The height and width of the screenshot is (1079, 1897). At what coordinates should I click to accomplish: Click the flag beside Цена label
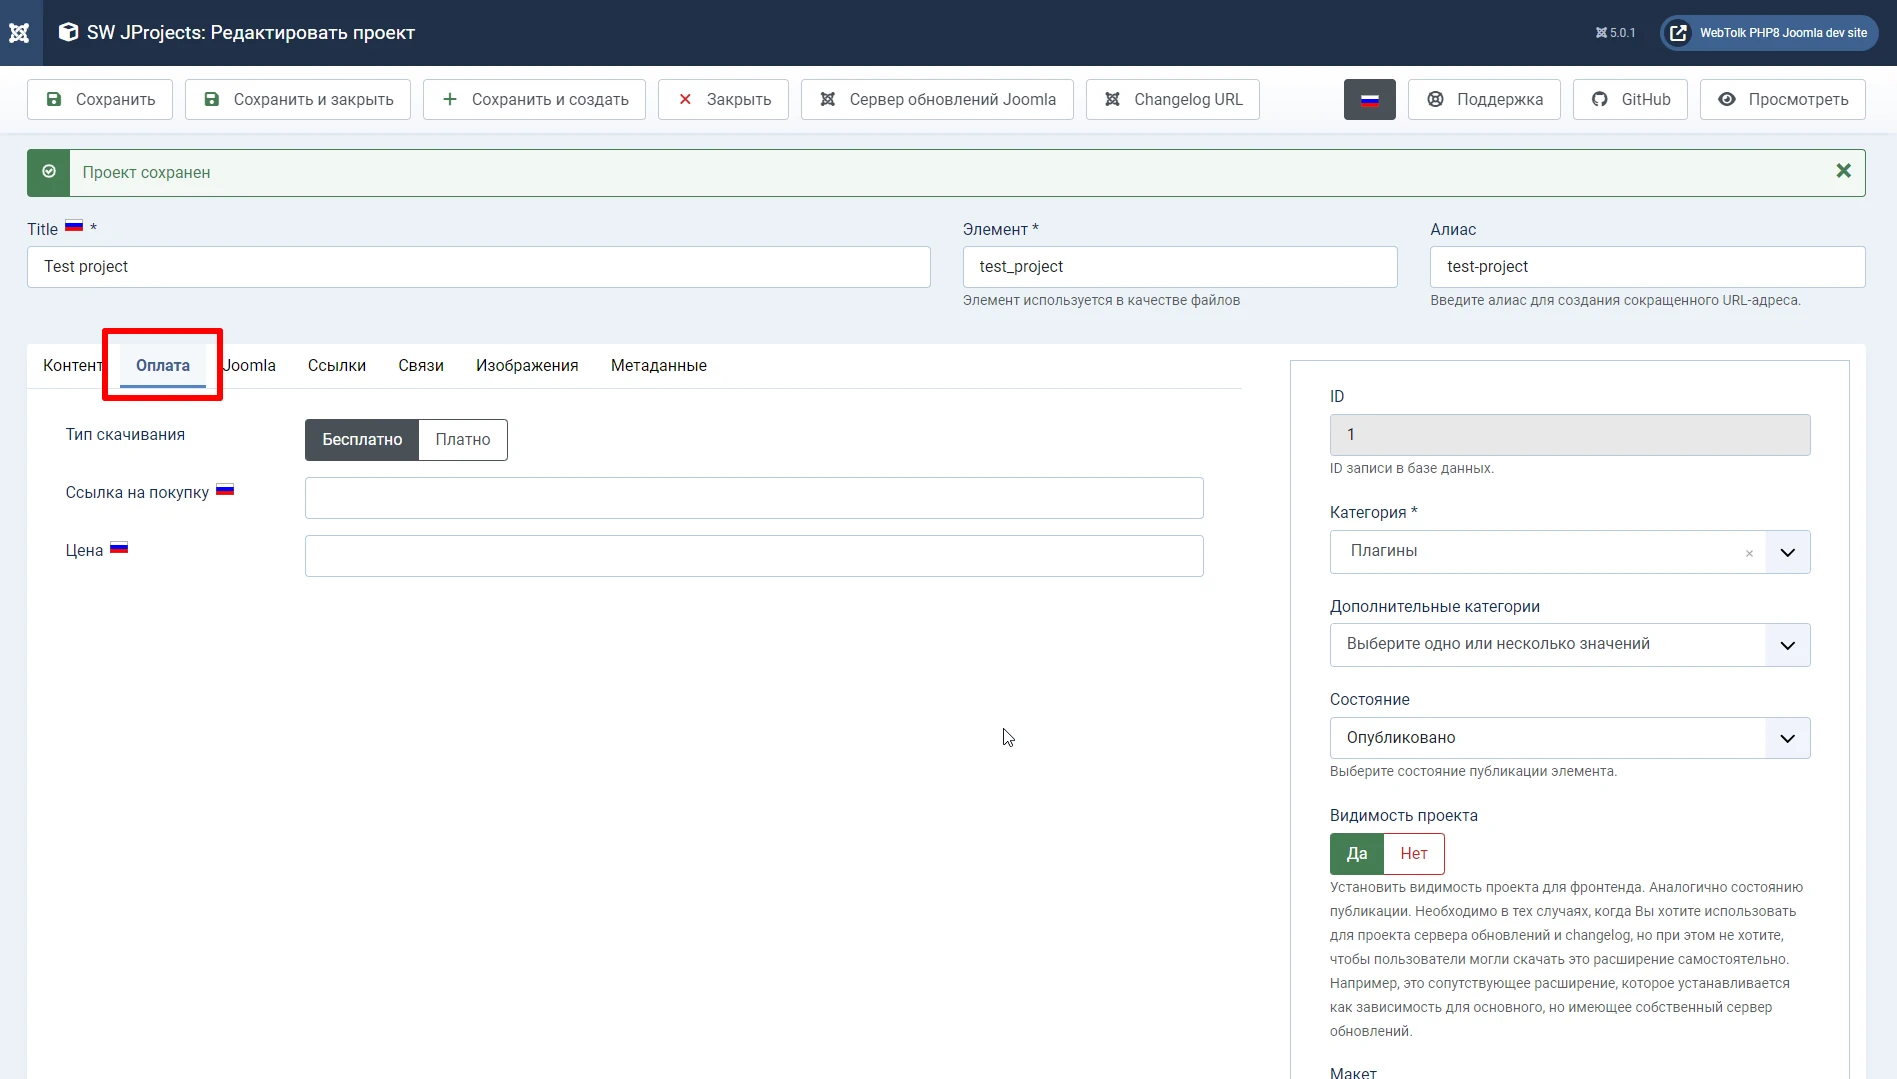(119, 548)
